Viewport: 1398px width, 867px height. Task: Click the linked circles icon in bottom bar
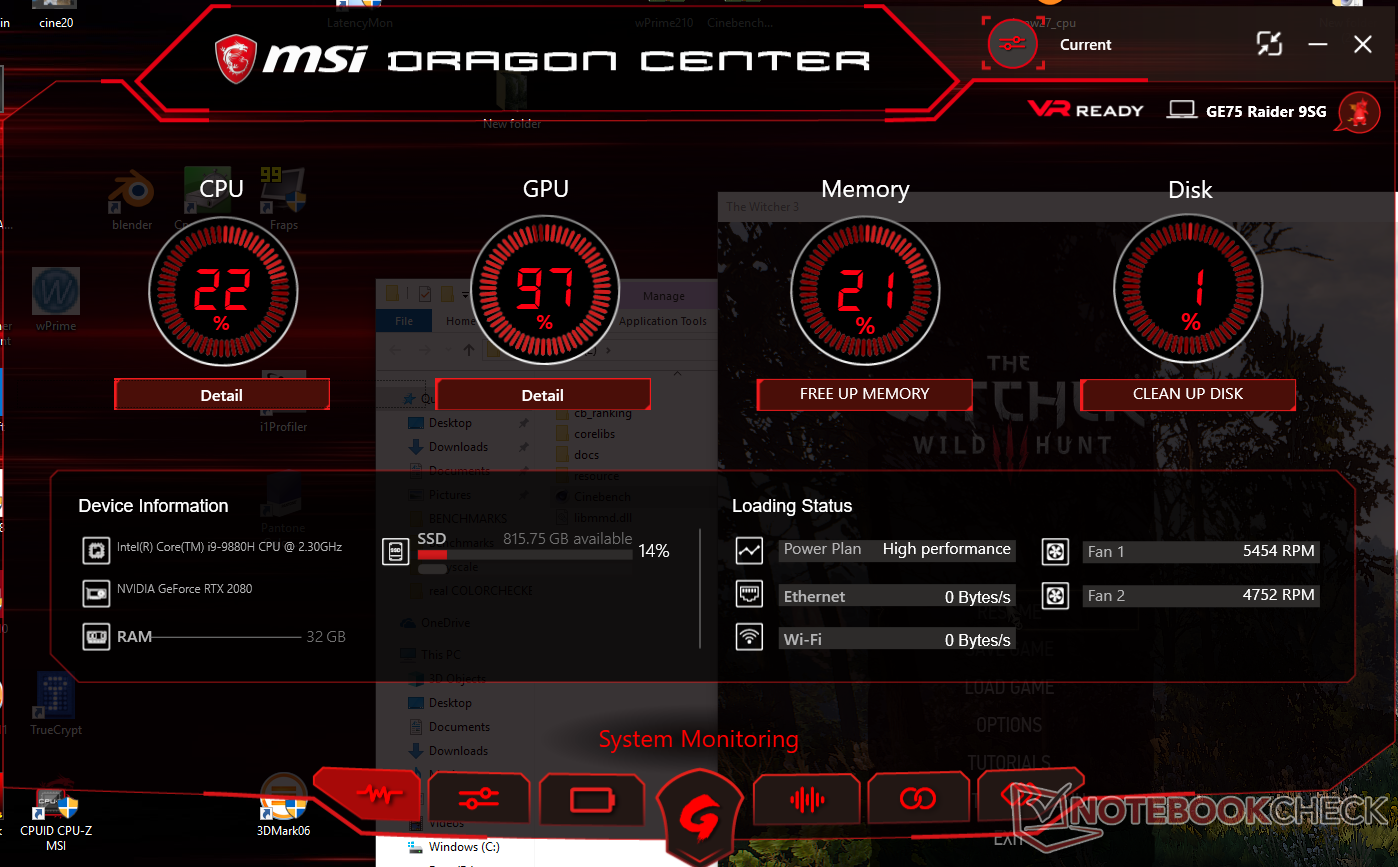pyautogui.click(x=917, y=798)
